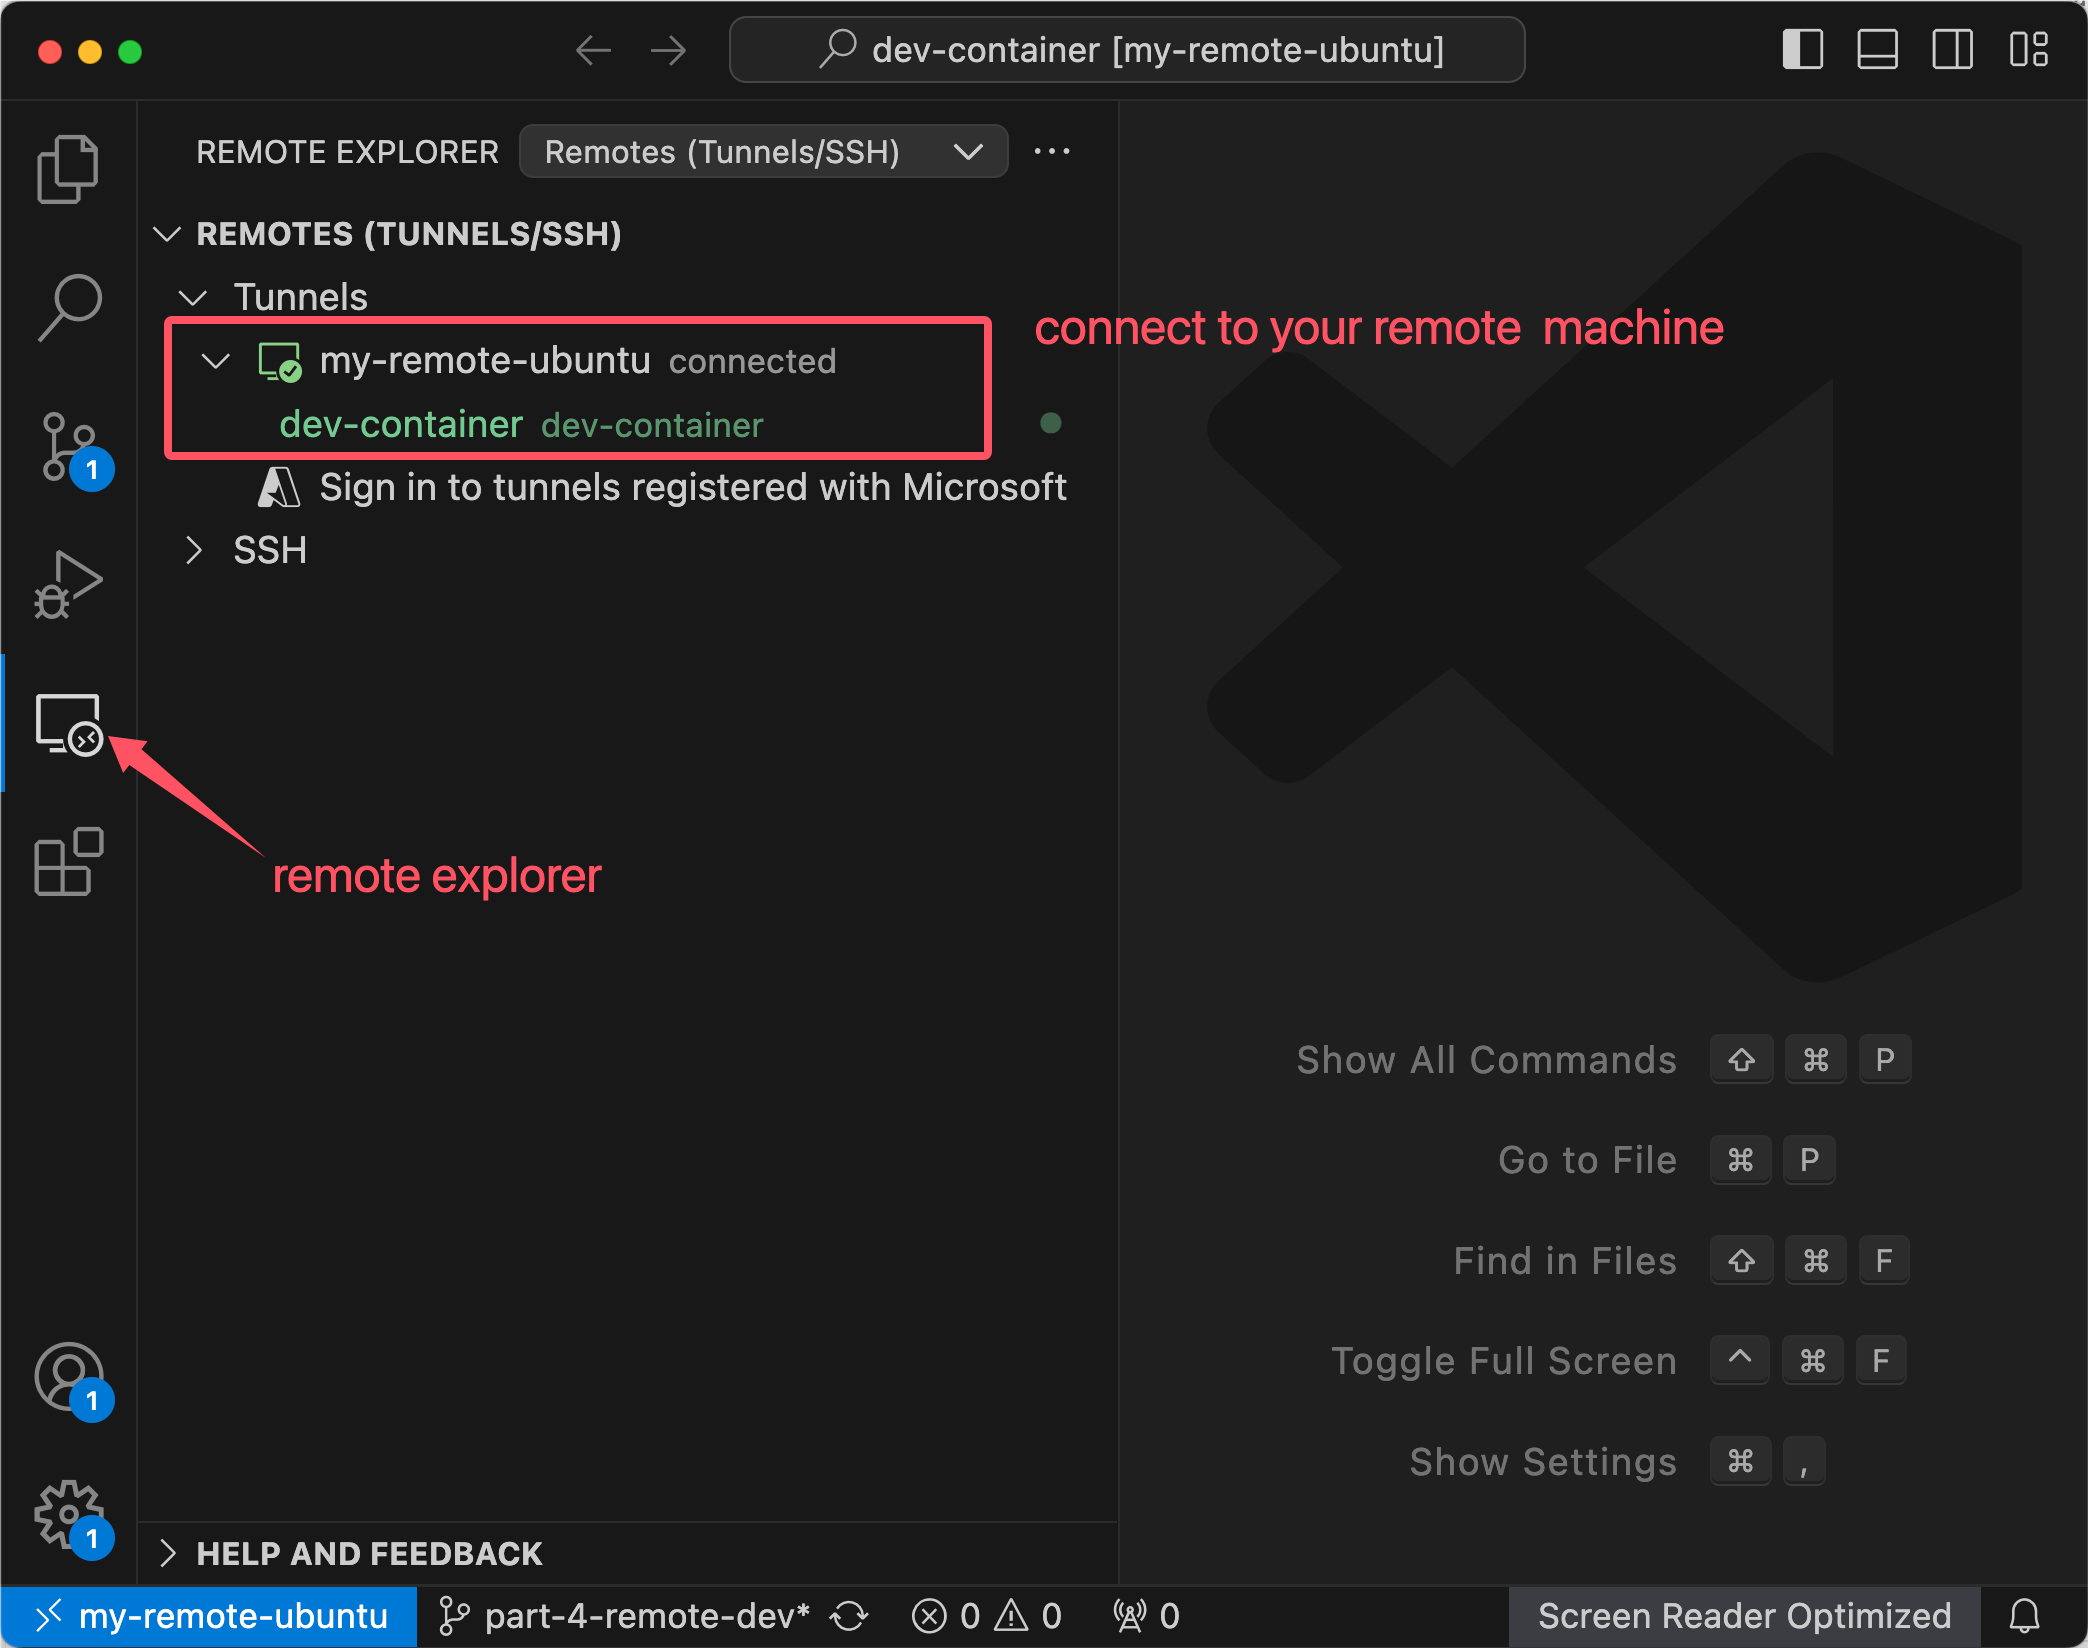Toggle the primary side bar
Viewport: 2088px width, 1648px height.
point(1803,49)
